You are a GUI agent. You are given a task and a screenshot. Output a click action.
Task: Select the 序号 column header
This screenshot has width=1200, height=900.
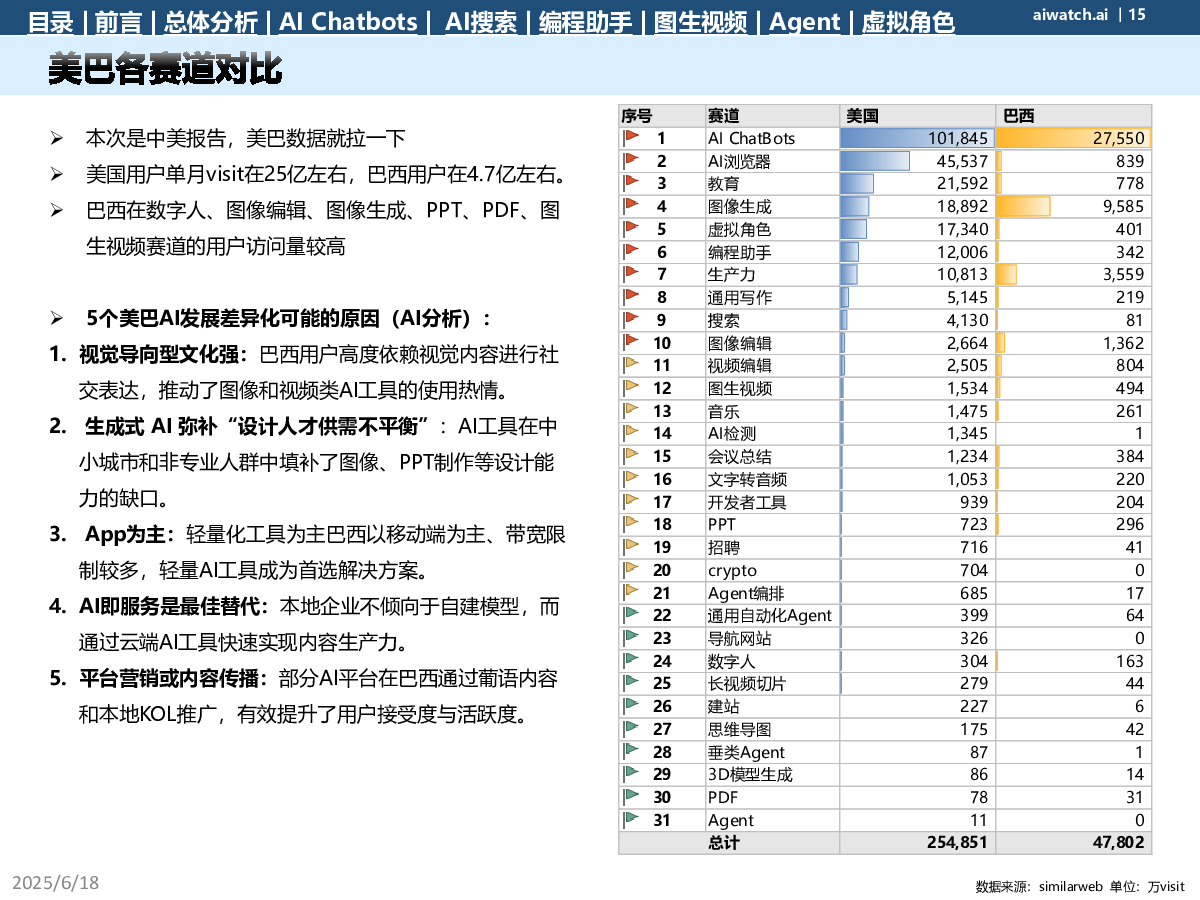(662, 116)
